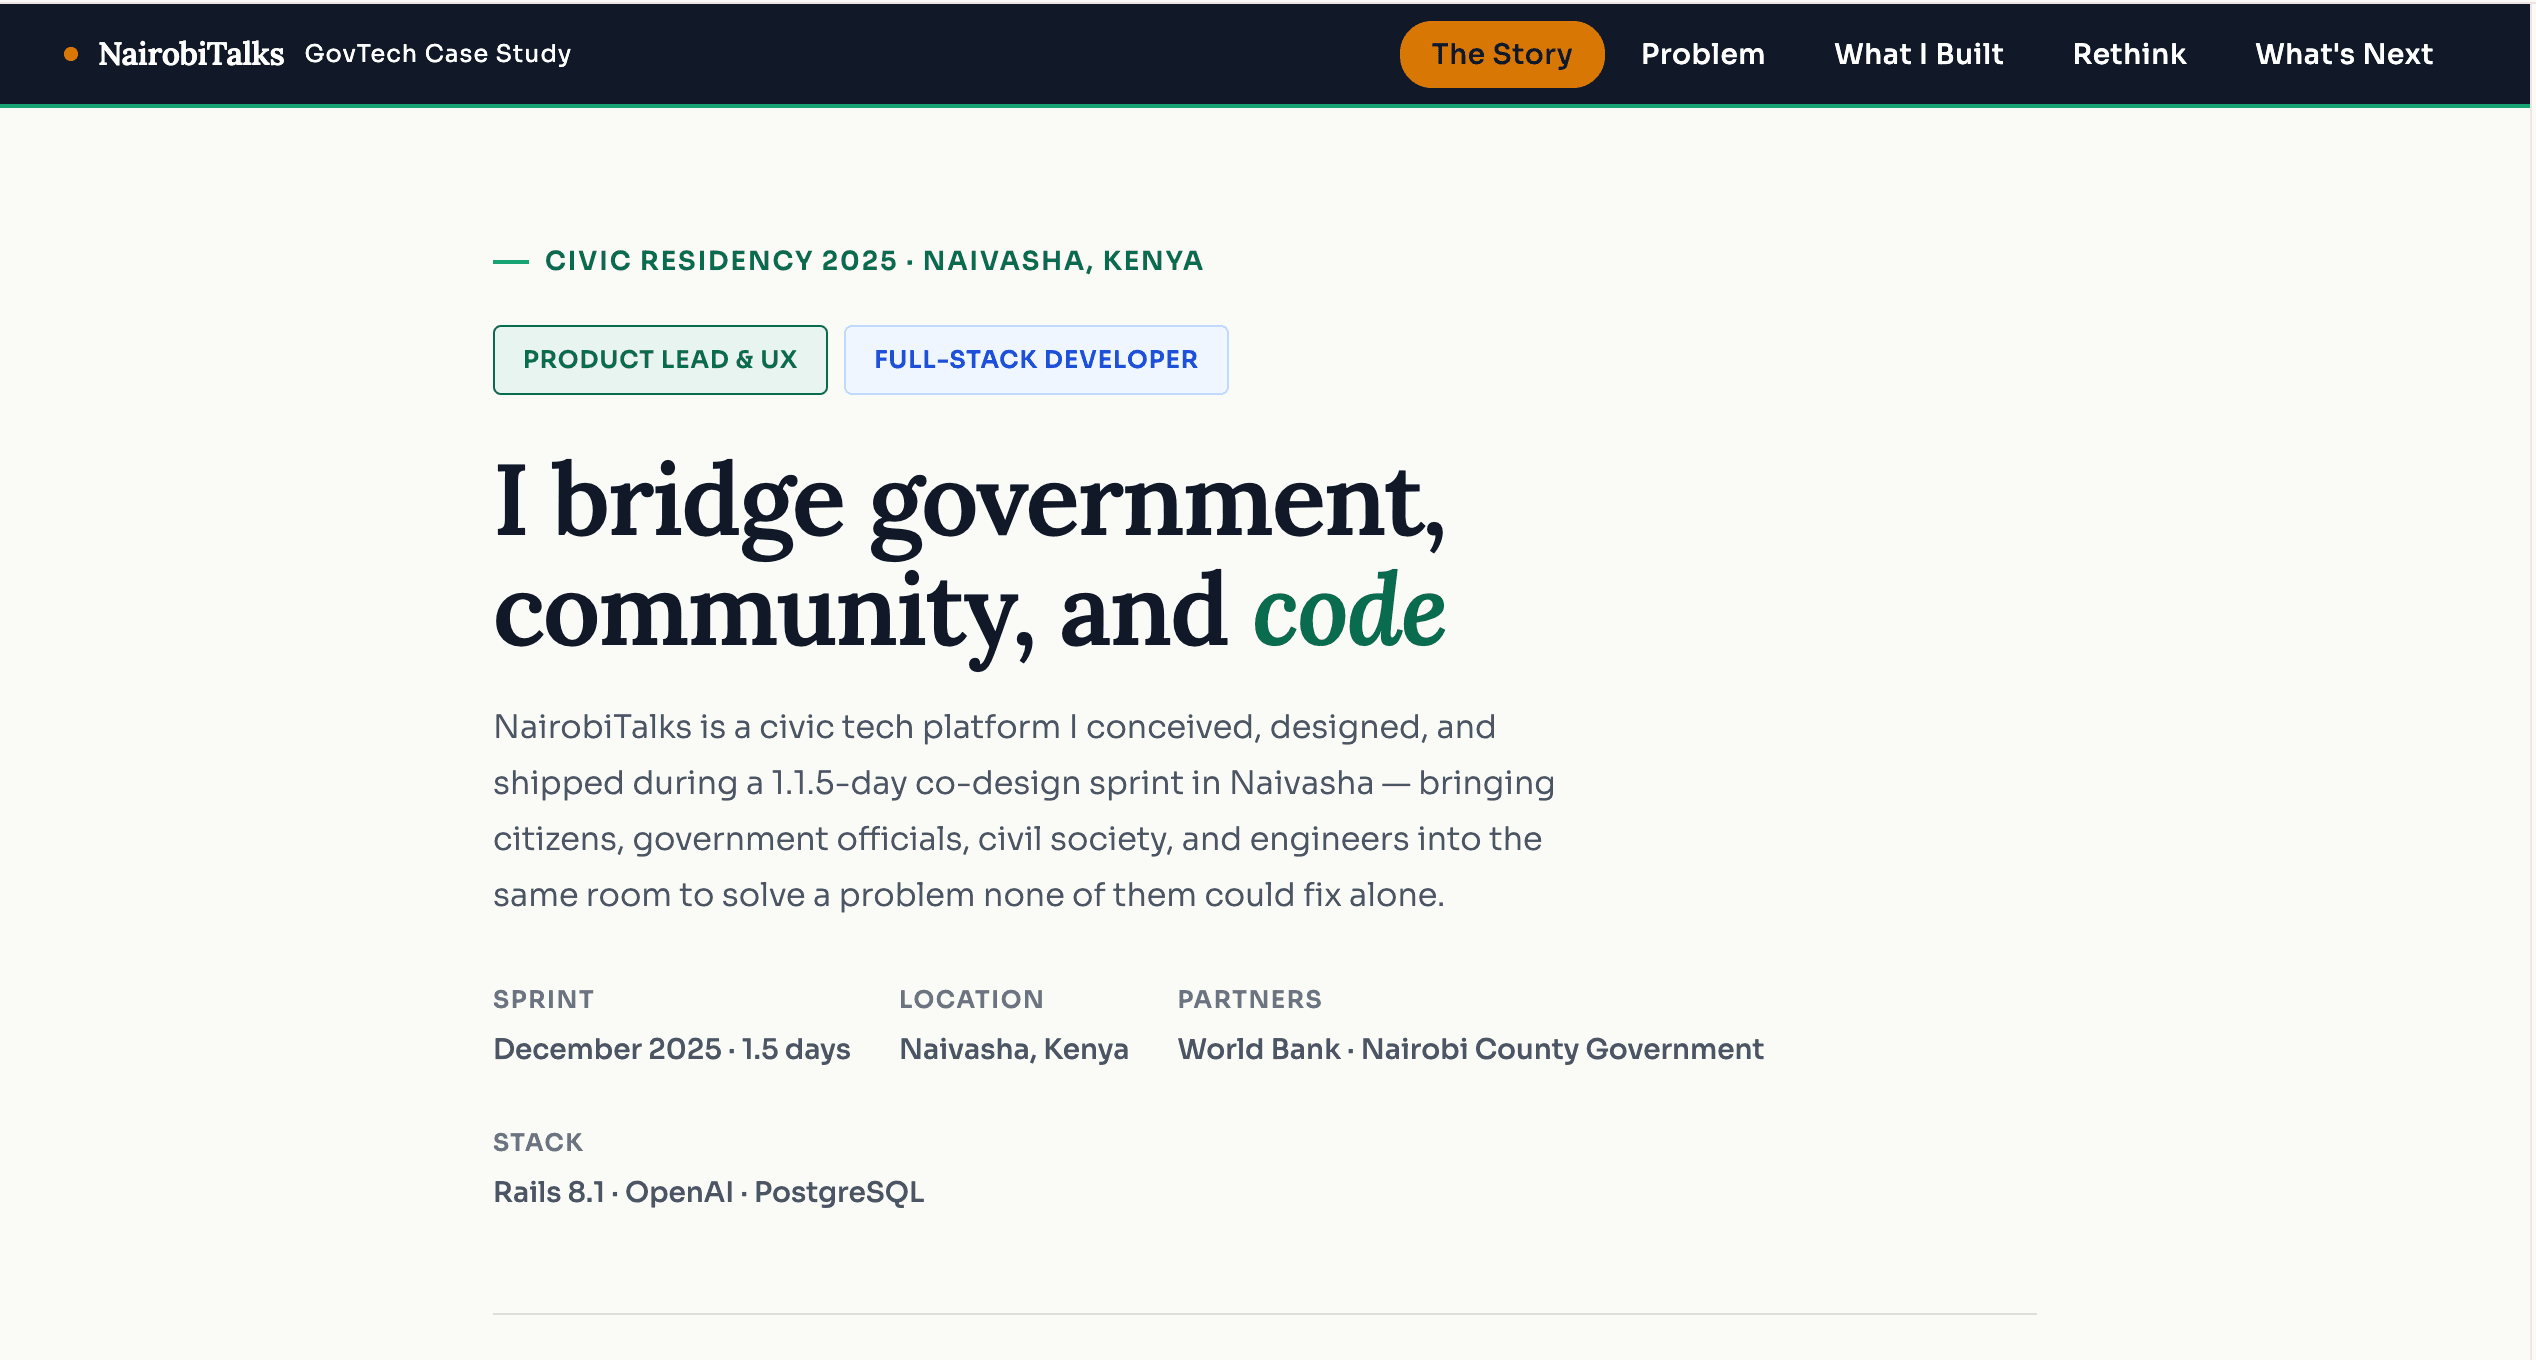This screenshot has width=2536, height=1360.
Task: Click the orange dot beside NairobiTalks
Action: [71, 54]
